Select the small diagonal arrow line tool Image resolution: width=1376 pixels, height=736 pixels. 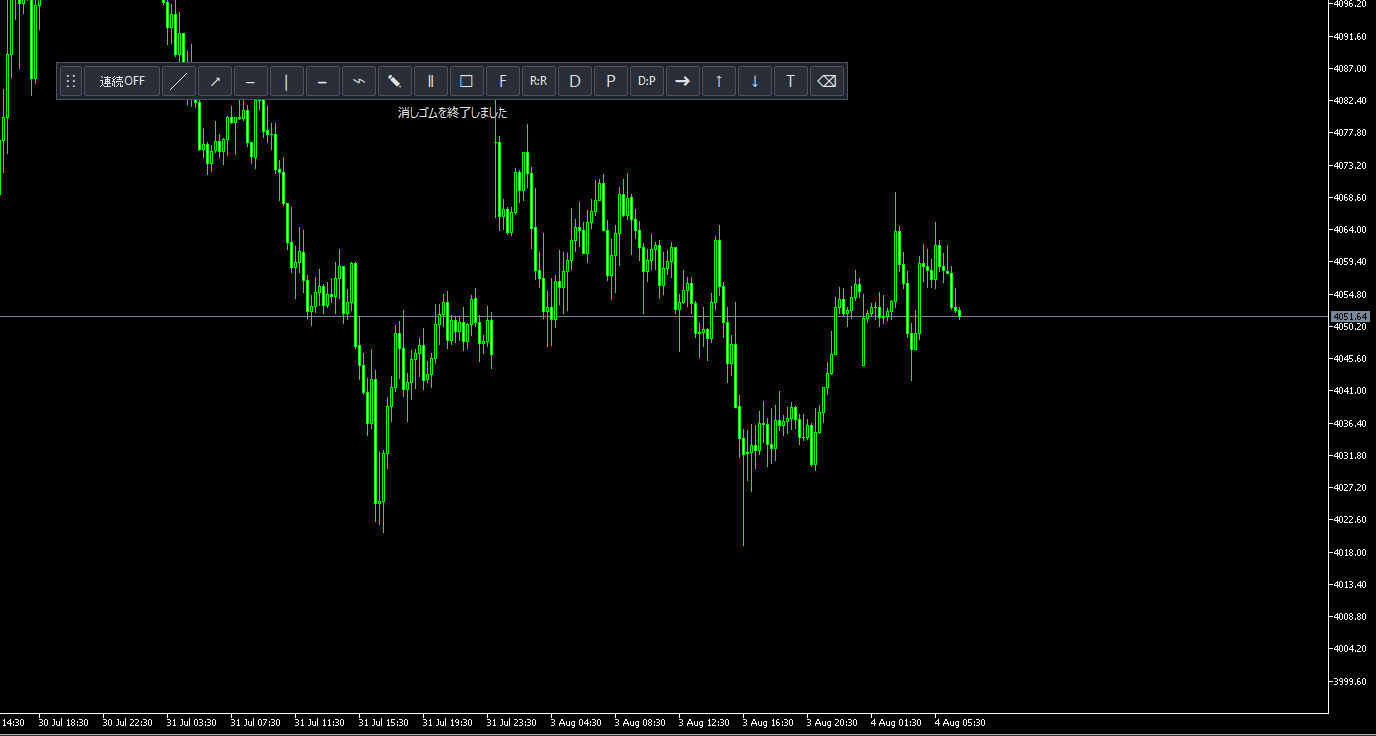(x=215, y=81)
